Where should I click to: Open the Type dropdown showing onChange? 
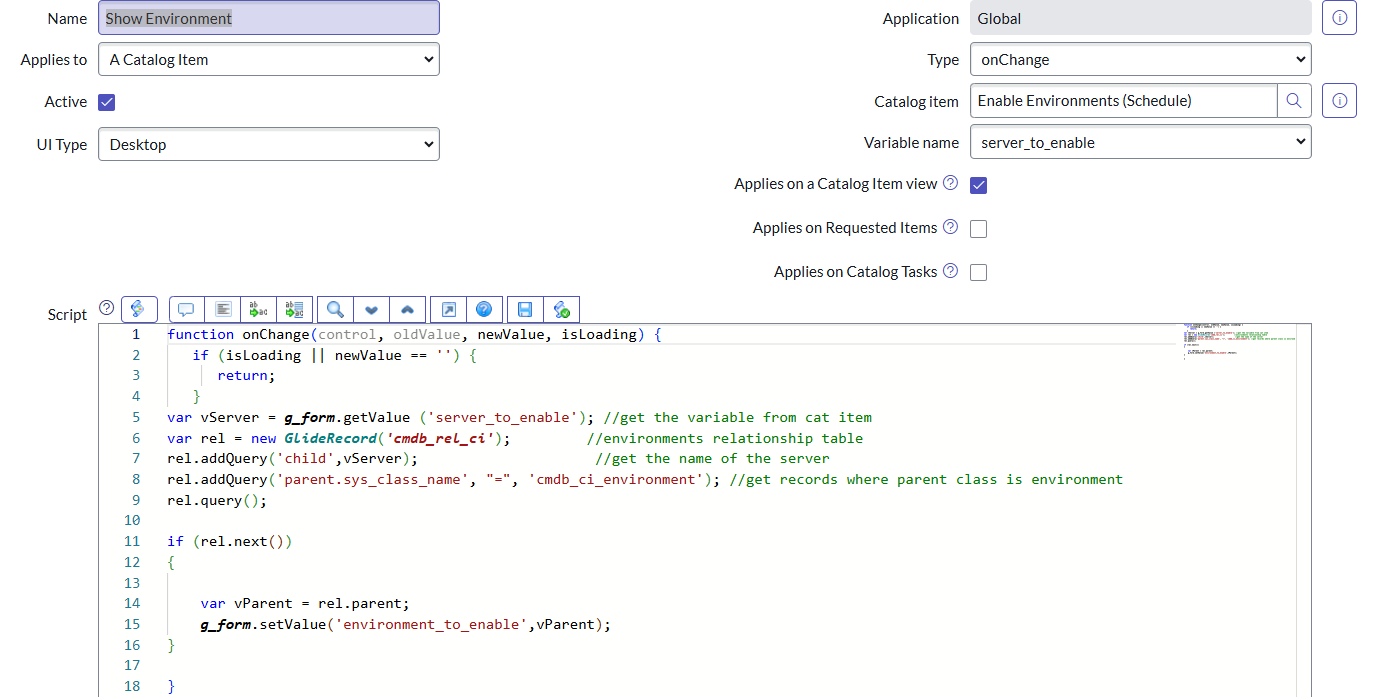(x=1141, y=60)
